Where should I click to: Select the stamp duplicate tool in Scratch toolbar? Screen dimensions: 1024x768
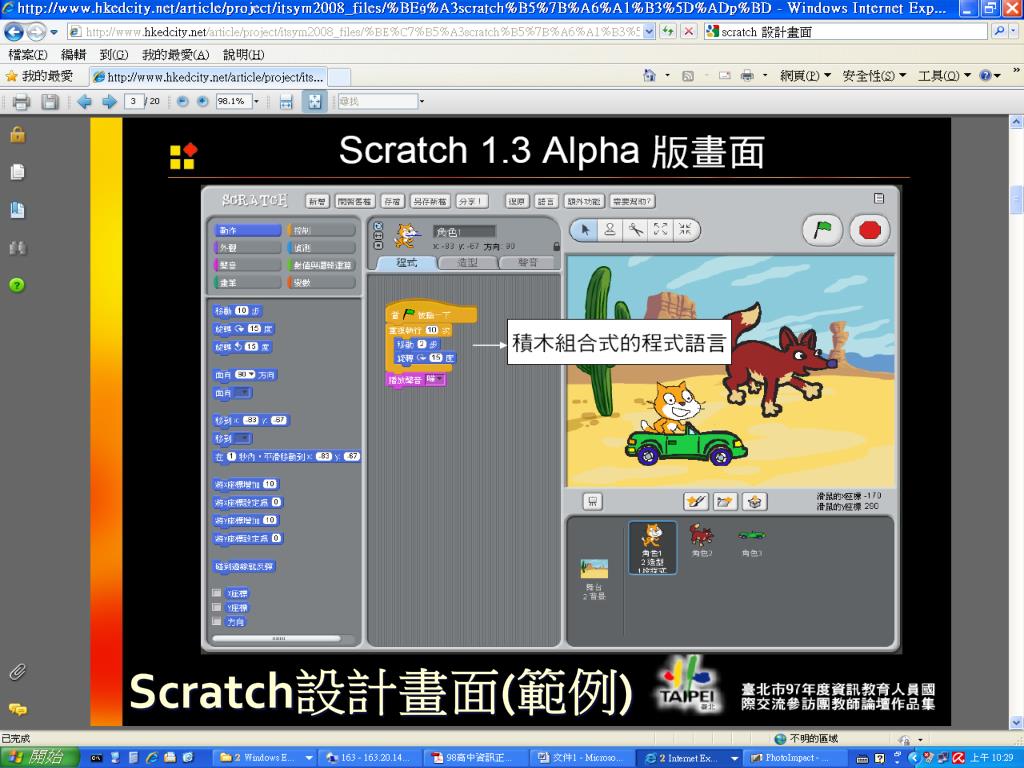point(609,229)
